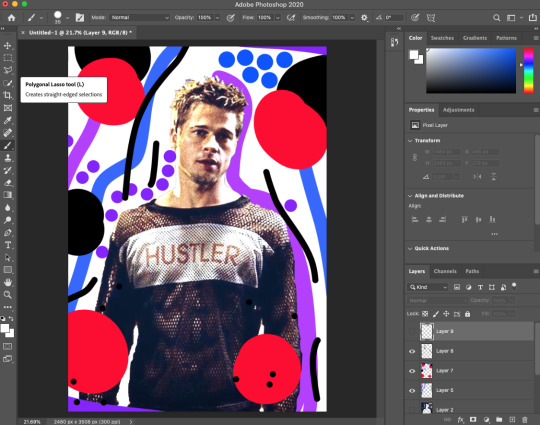Click the Home icon in options bar
540x425 pixels.
(x=11, y=18)
